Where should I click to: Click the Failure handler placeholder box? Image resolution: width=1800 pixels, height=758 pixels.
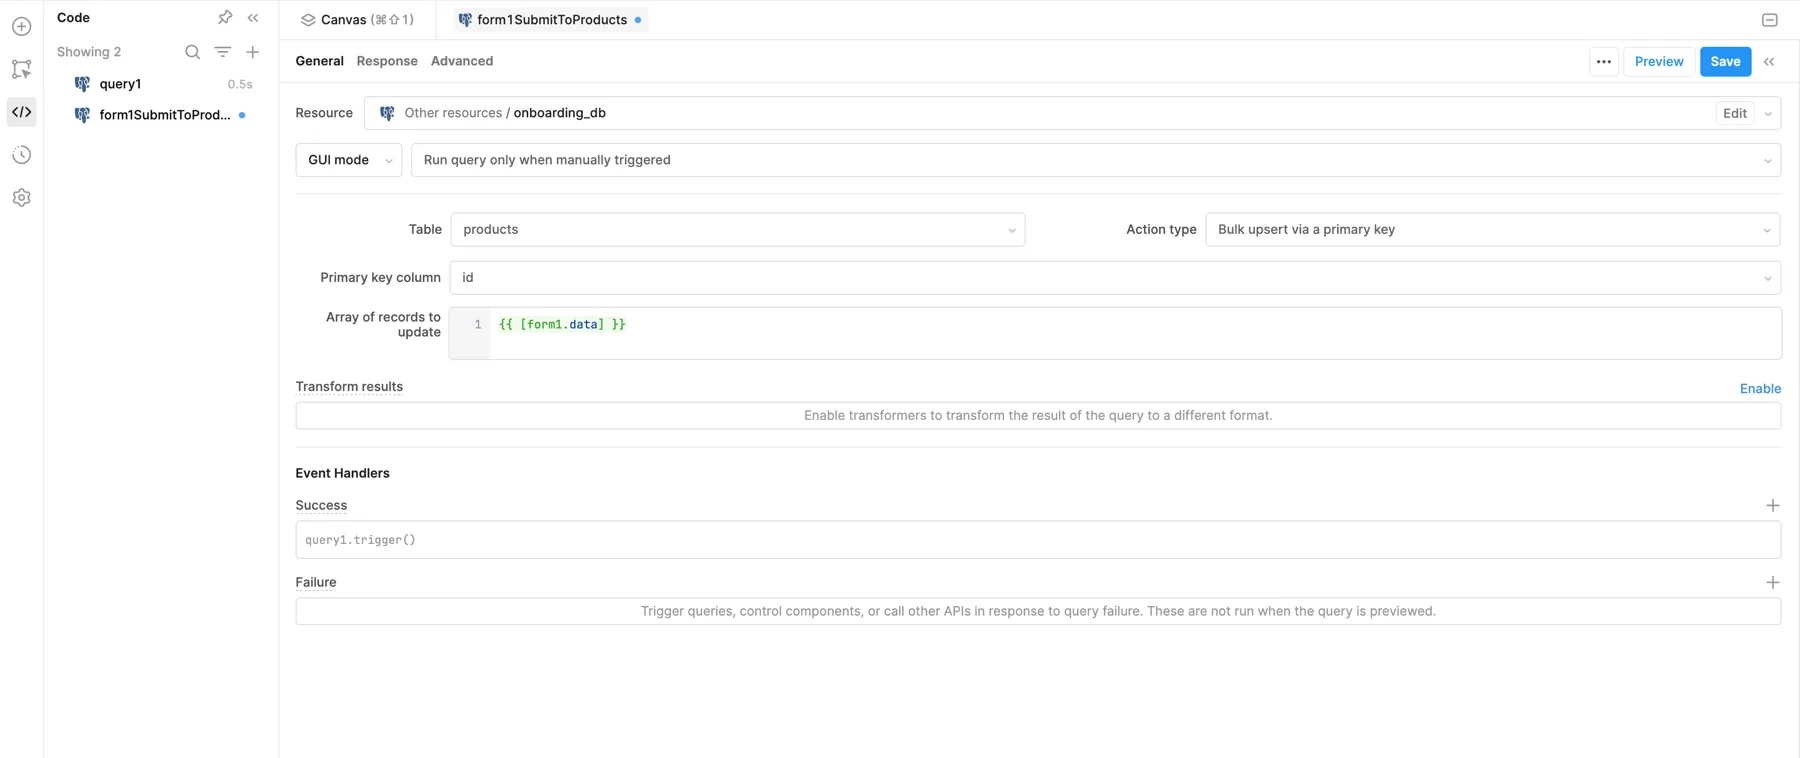[x=1038, y=611]
